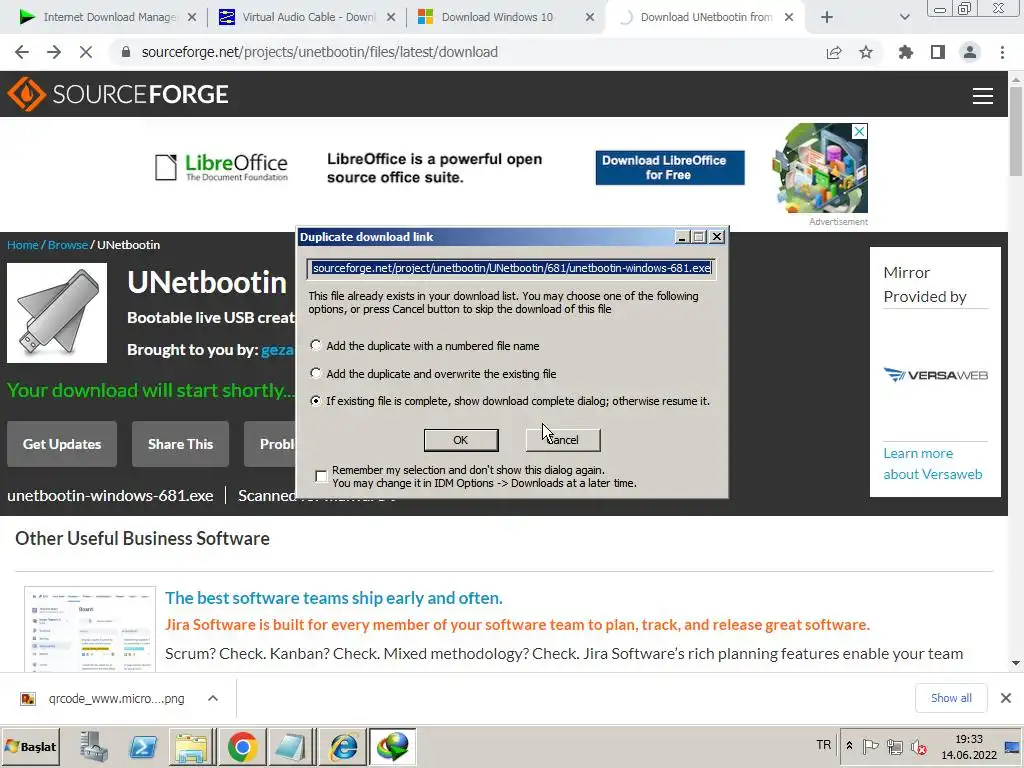The height and width of the screenshot is (768, 1024).
Task: Click the Chrome address bar URL
Action: [x=319, y=52]
